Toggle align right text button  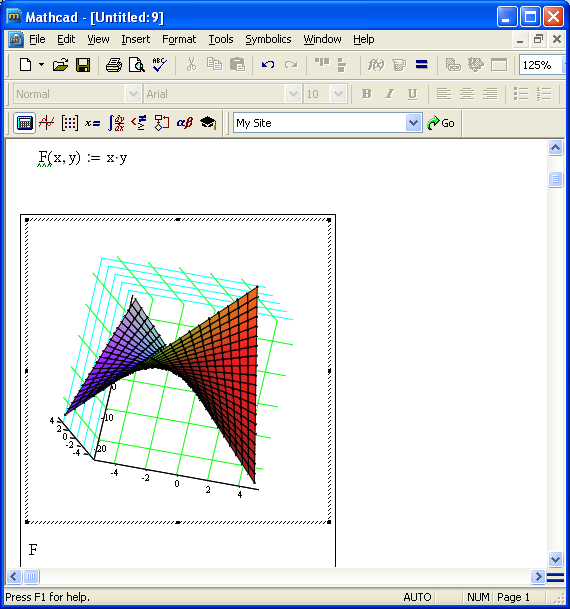(490, 94)
